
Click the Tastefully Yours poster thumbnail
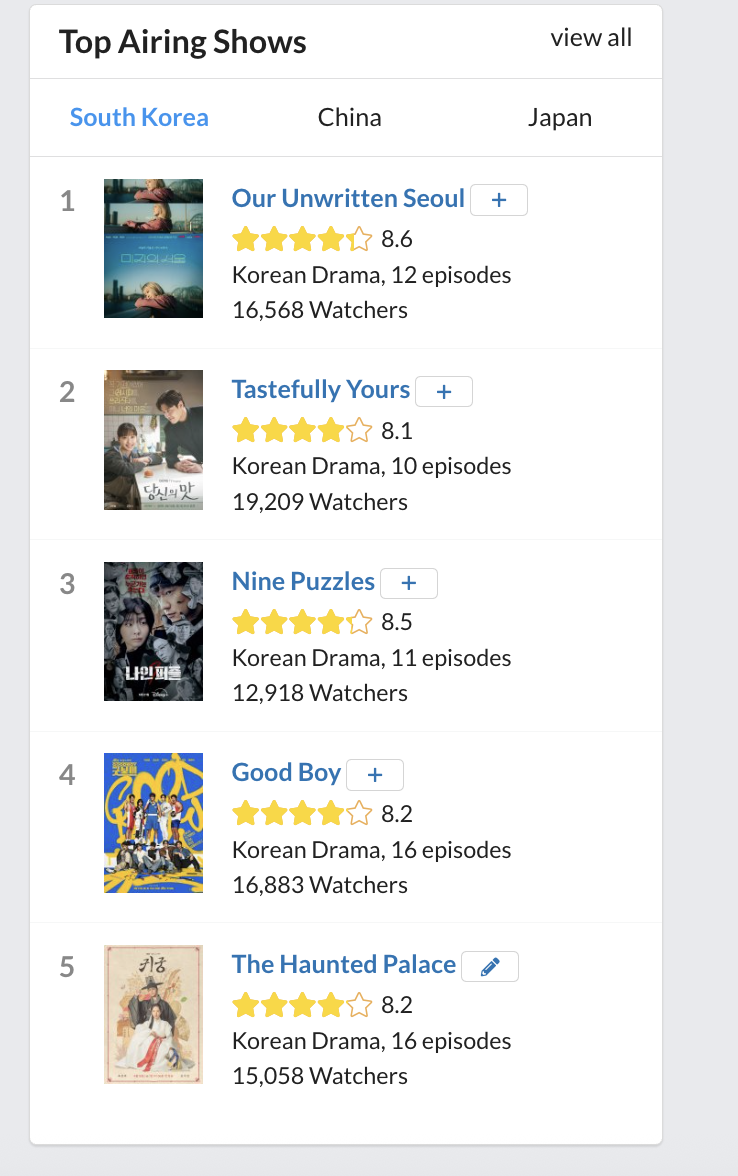pyautogui.click(x=153, y=440)
